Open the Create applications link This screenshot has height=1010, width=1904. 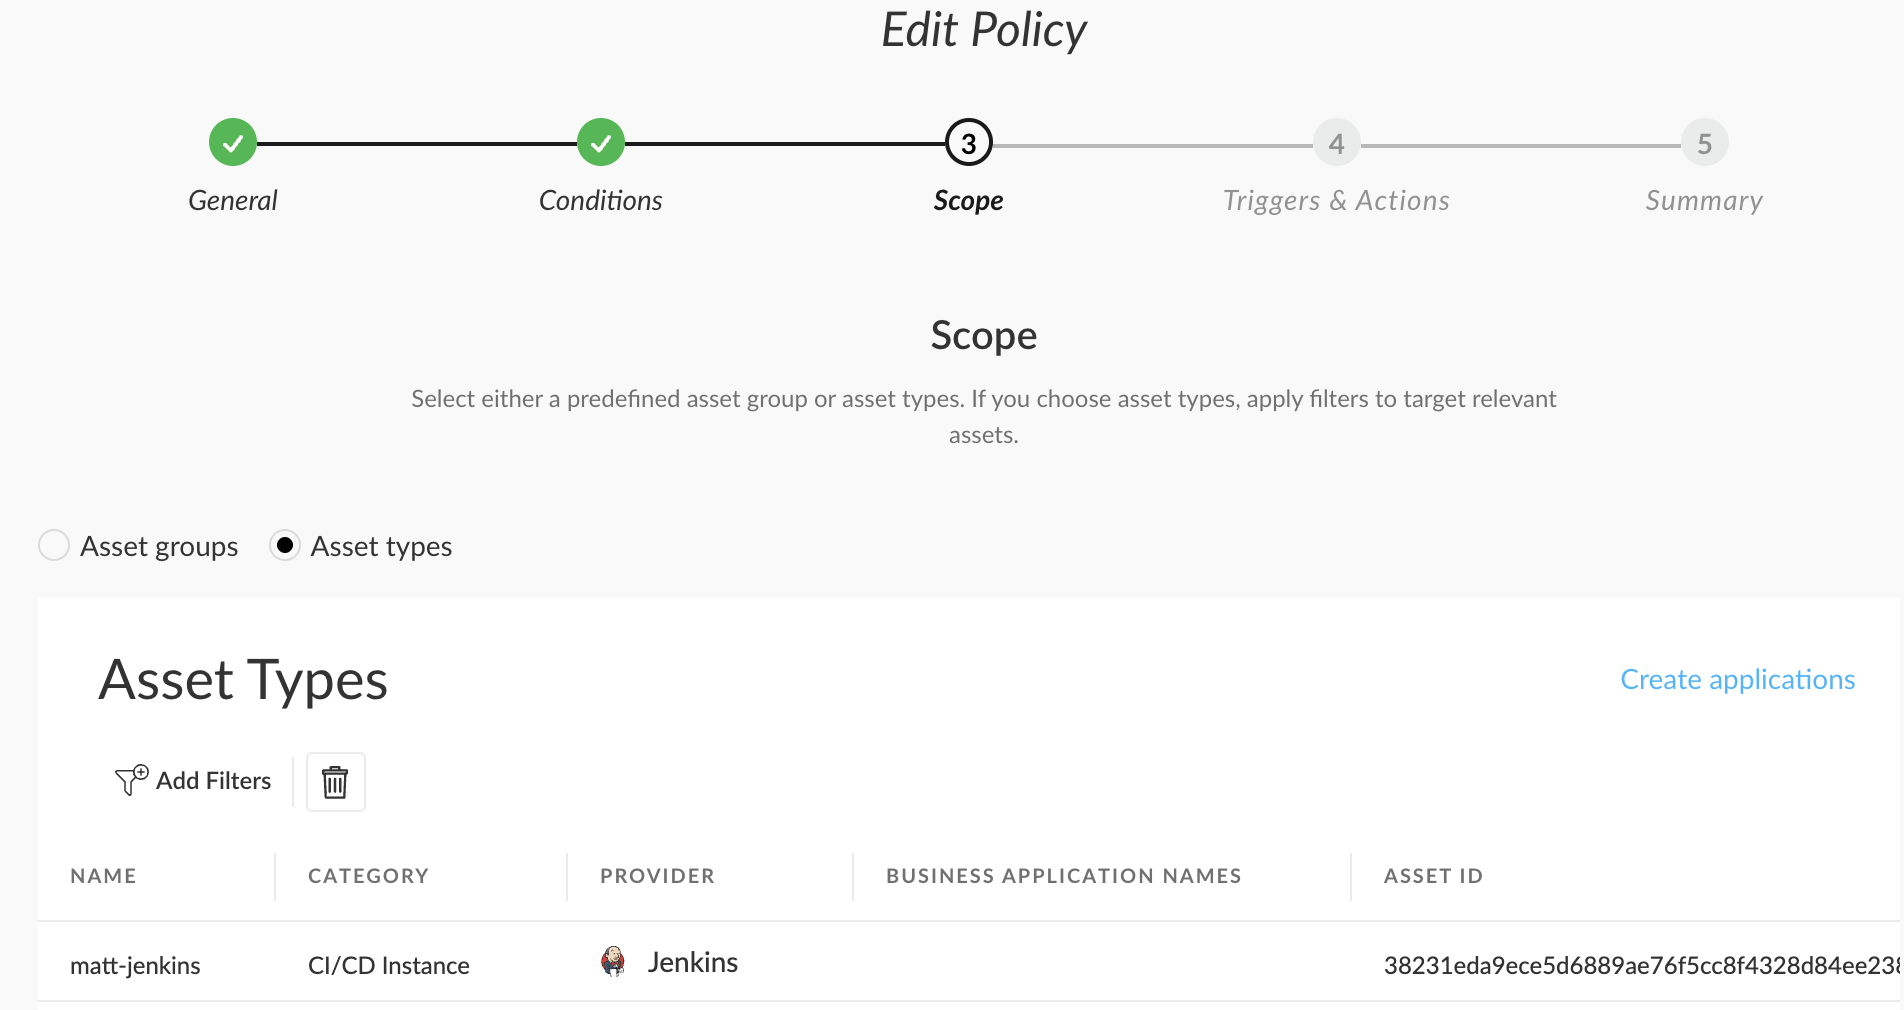1737,680
